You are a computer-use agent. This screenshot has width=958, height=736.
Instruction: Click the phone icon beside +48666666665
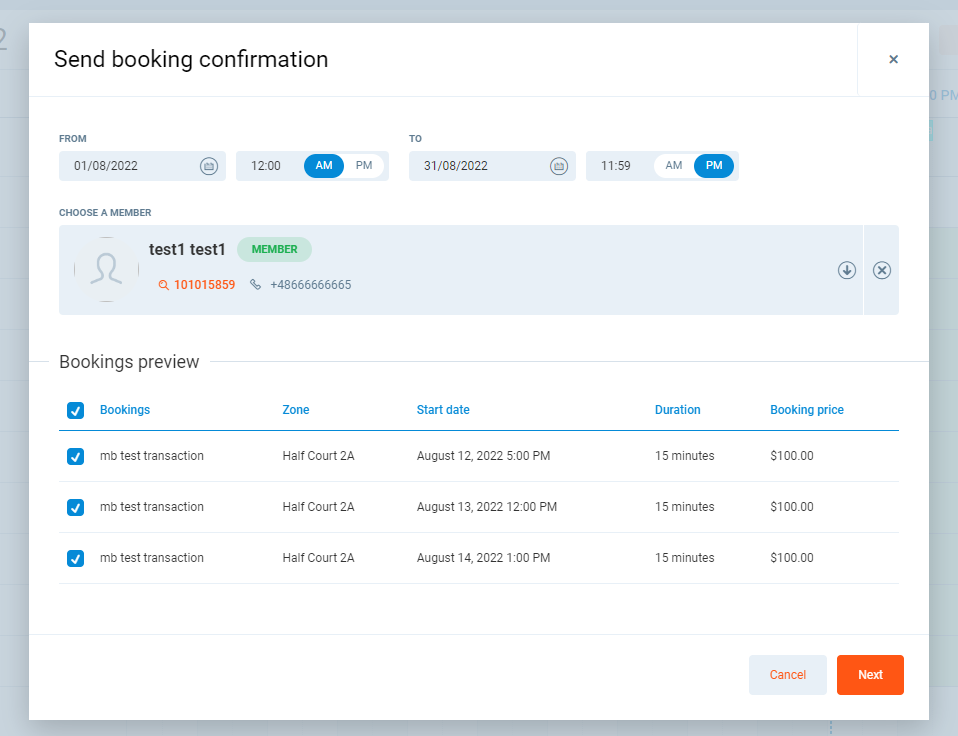coord(256,285)
